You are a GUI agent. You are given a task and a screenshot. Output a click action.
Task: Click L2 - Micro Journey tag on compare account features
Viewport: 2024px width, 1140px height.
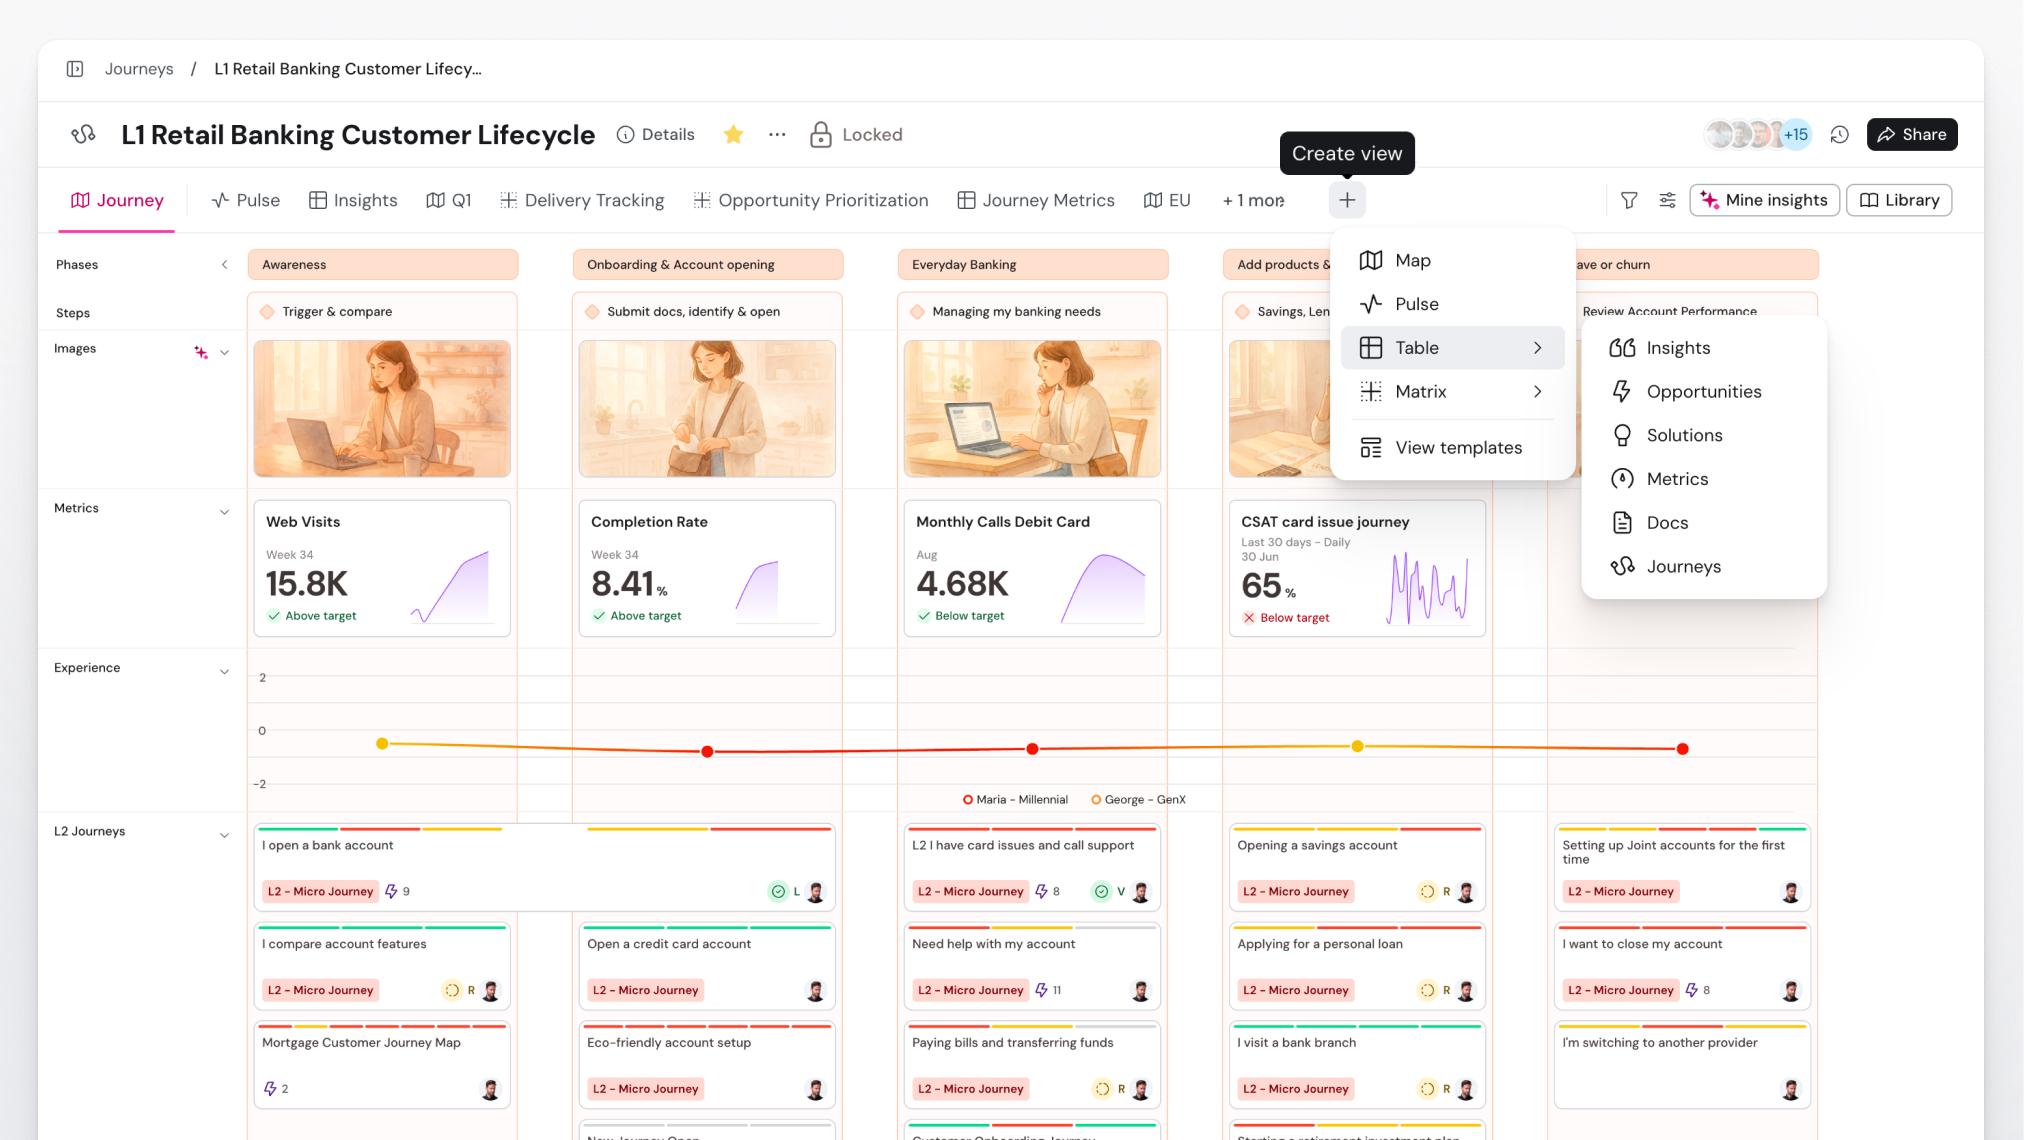[320, 991]
